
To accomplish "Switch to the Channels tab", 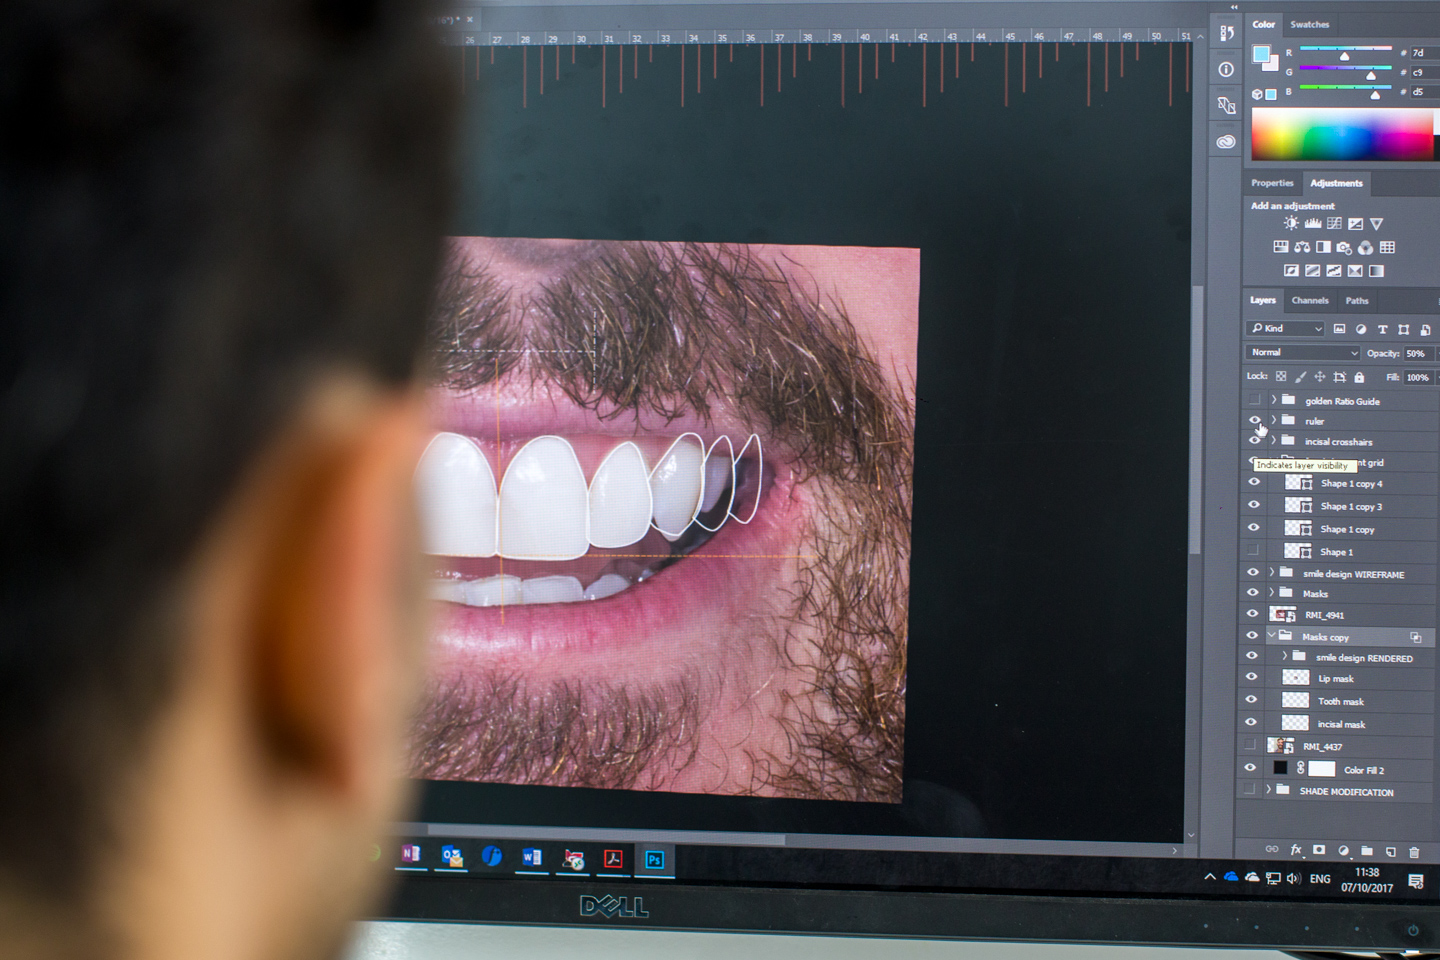I will (1310, 301).
